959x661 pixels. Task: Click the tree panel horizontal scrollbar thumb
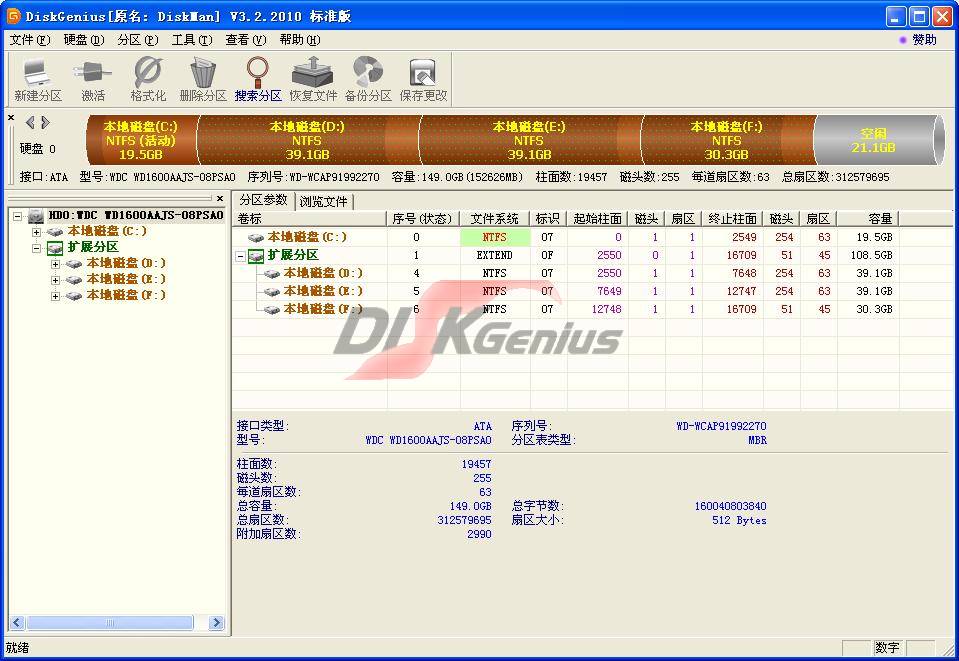pyautogui.click(x=110, y=622)
